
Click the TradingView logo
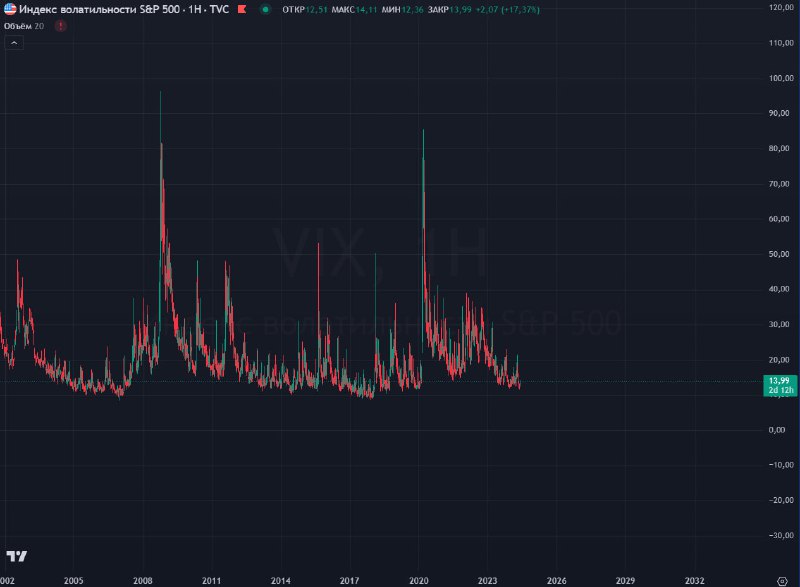coord(16,556)
